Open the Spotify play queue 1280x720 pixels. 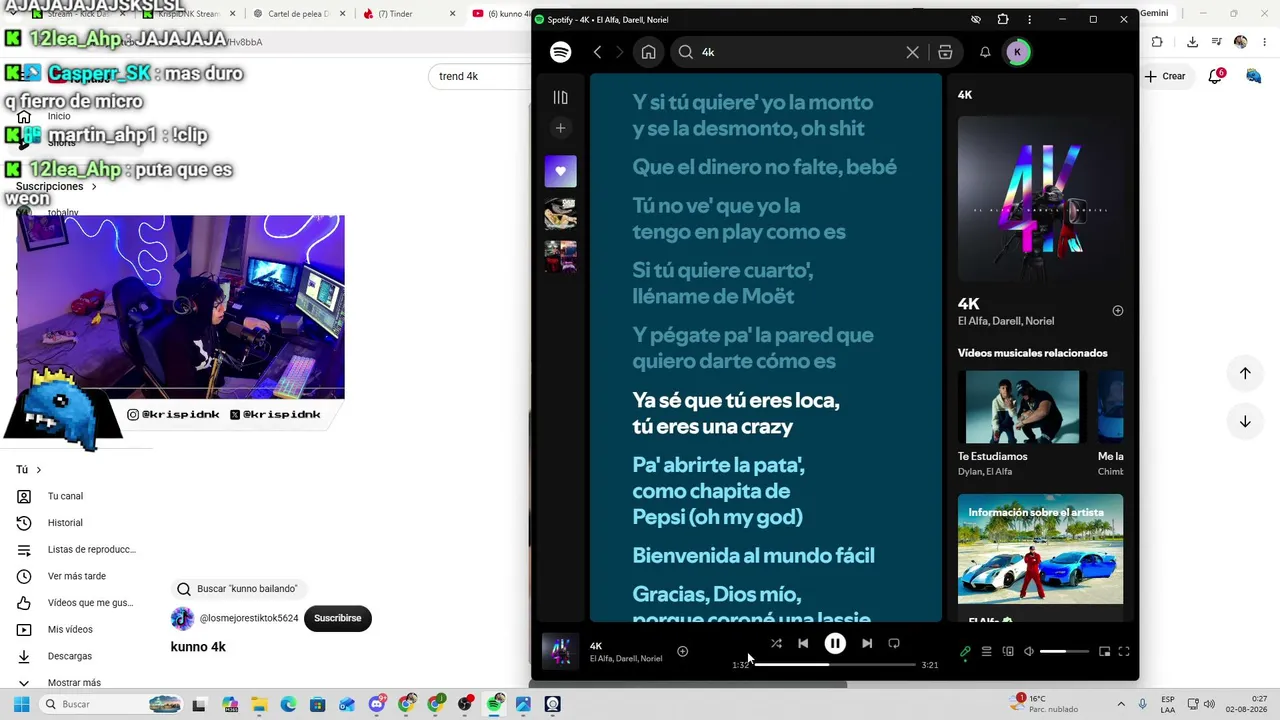(x=986, y=652)
